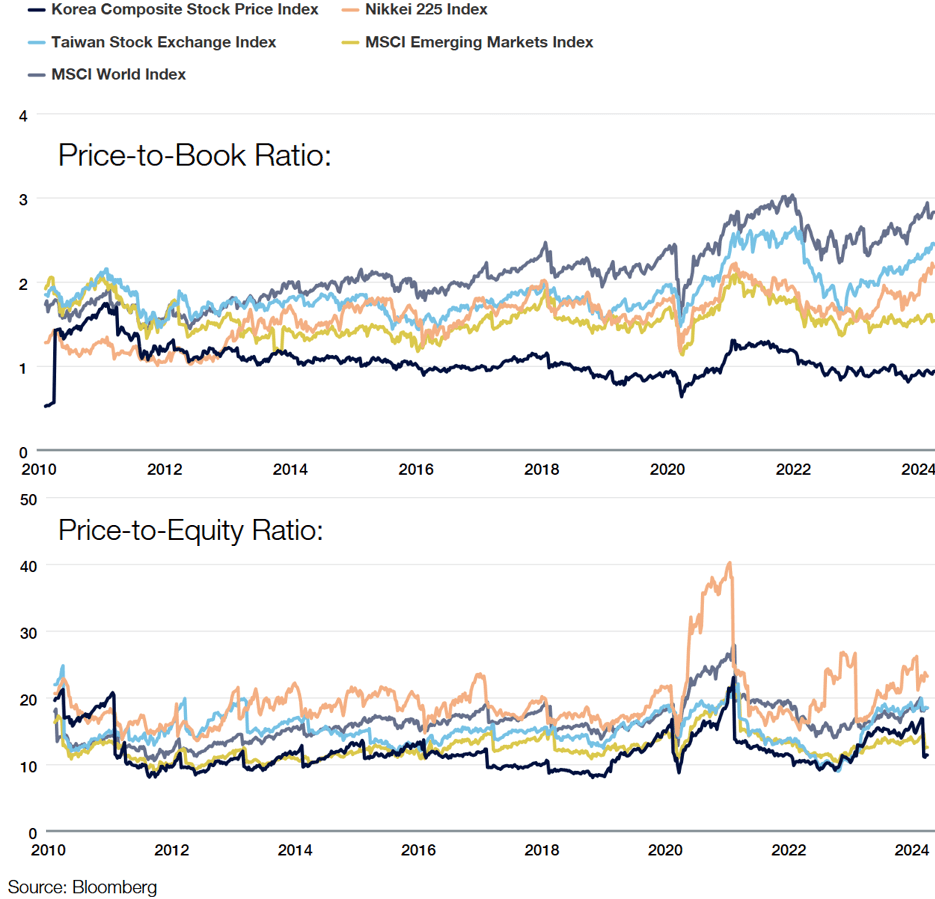Click 2024 on the Price-to-Book chart x-axis
The height and width of the screenshot is (899, 935).
click(x=916, y=469)
